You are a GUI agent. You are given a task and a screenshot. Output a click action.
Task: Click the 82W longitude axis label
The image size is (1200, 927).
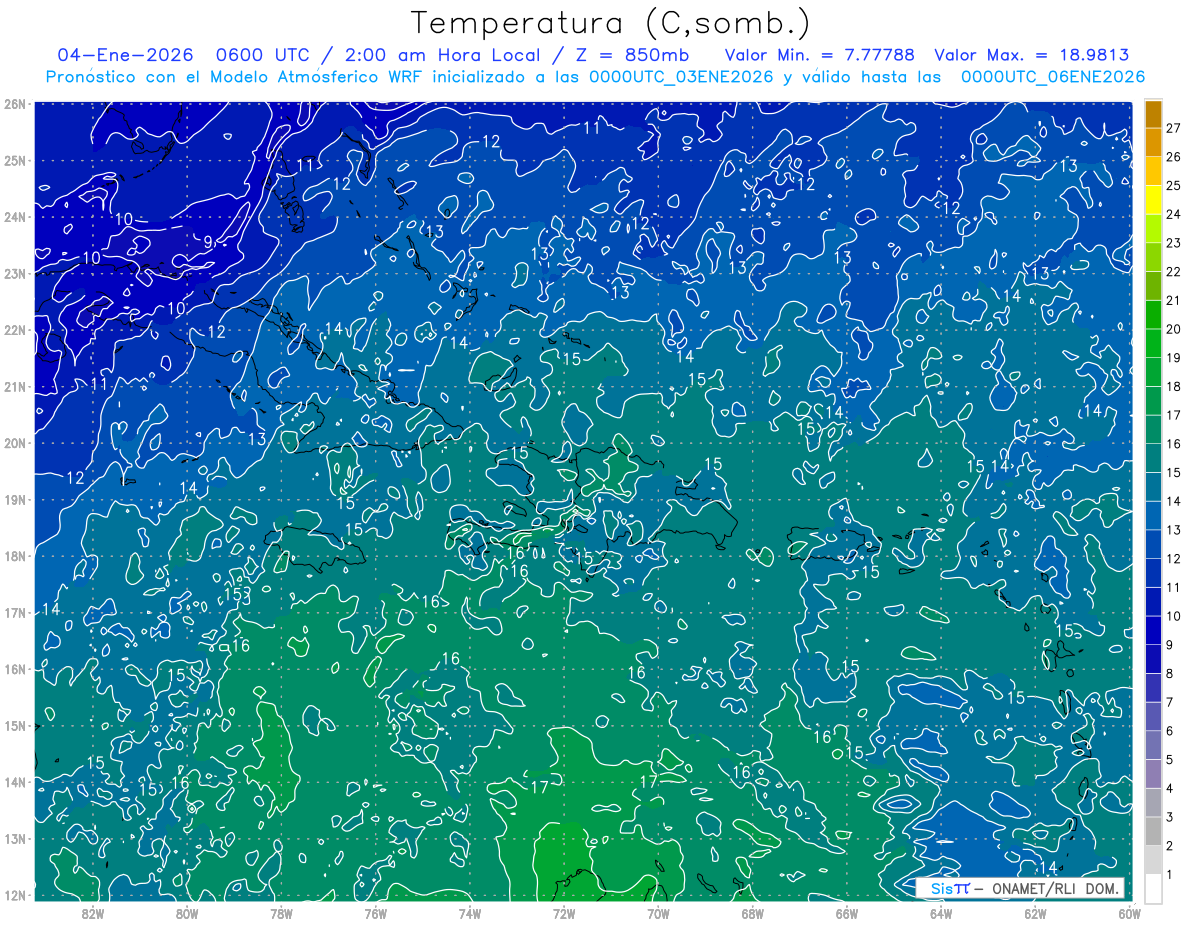(x=92, y=912)
